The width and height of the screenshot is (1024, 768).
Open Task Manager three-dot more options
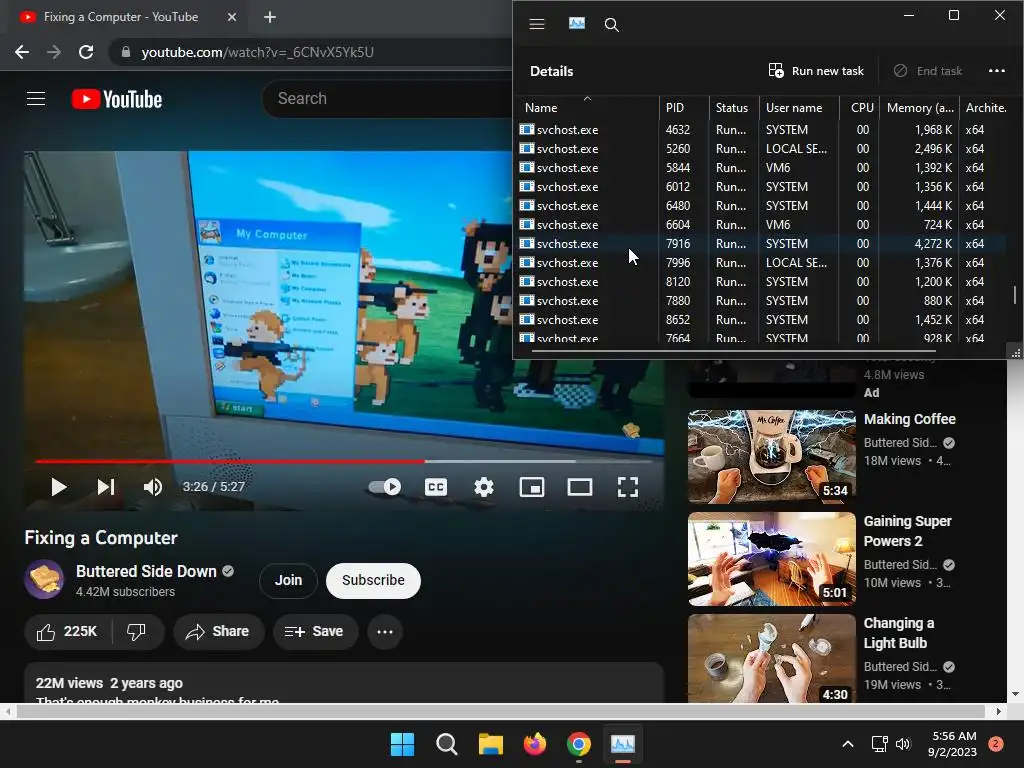tap(997, 71)
